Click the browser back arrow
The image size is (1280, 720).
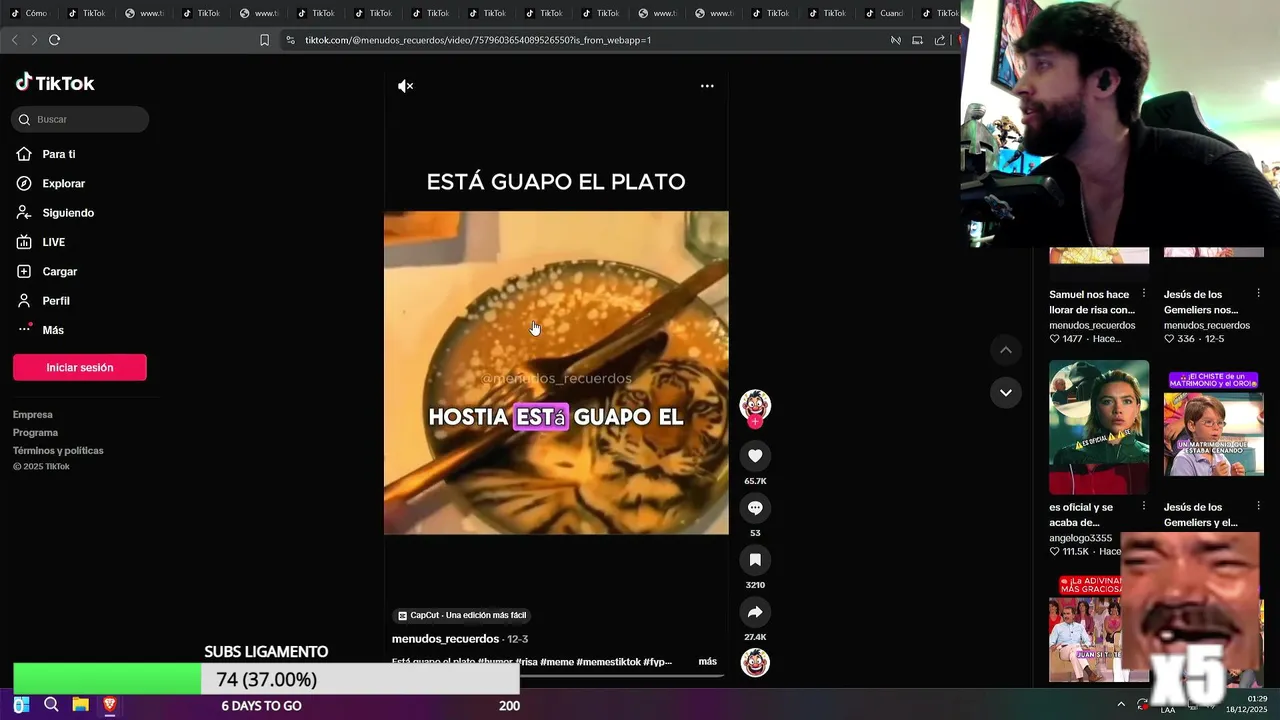(14, 40)
